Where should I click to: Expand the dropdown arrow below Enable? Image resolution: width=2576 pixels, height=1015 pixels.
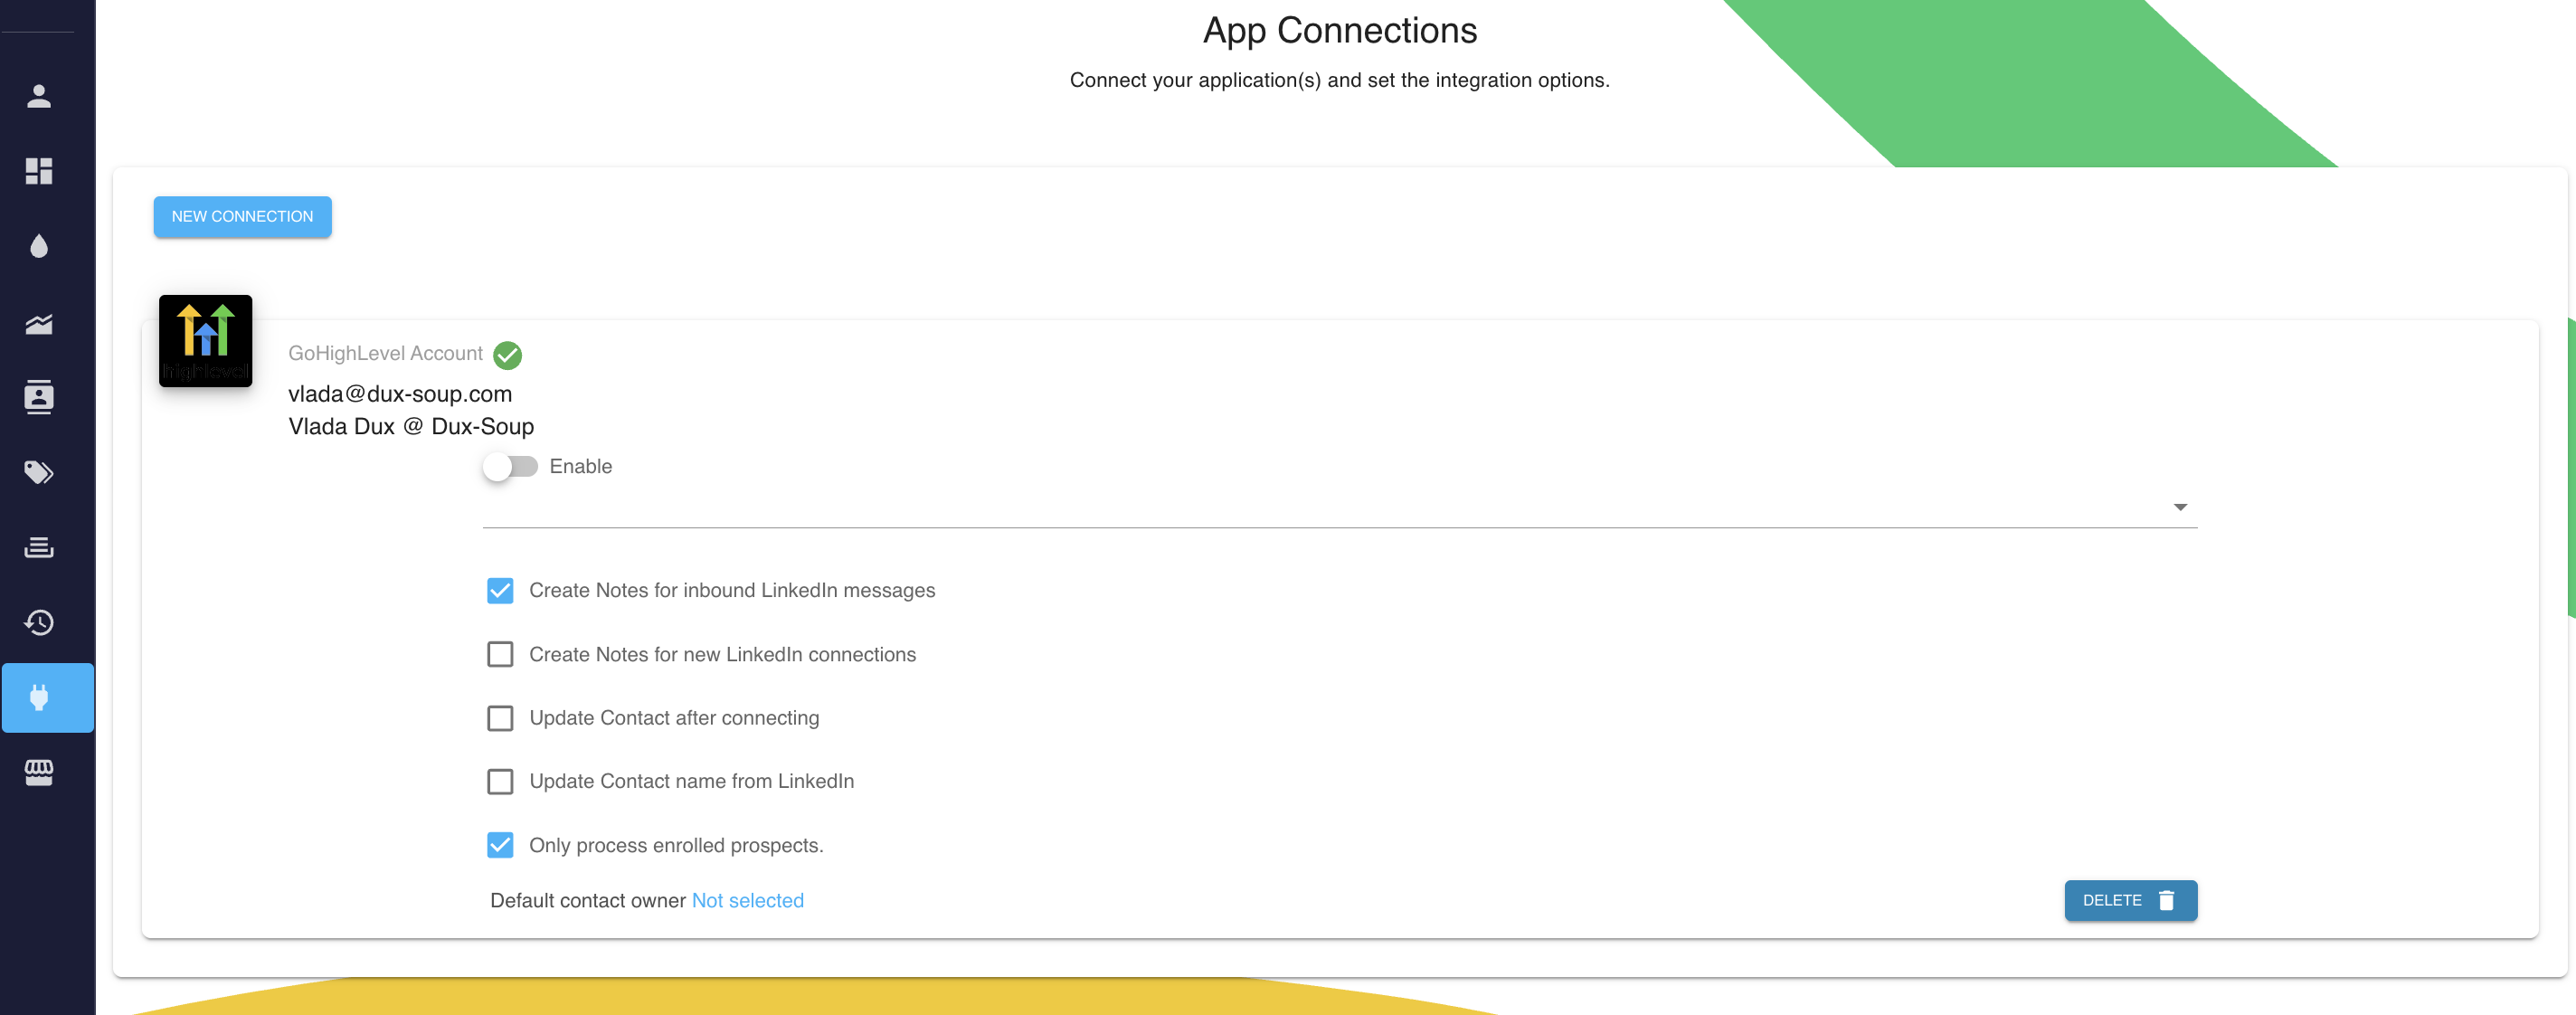tap(2180, 507)
